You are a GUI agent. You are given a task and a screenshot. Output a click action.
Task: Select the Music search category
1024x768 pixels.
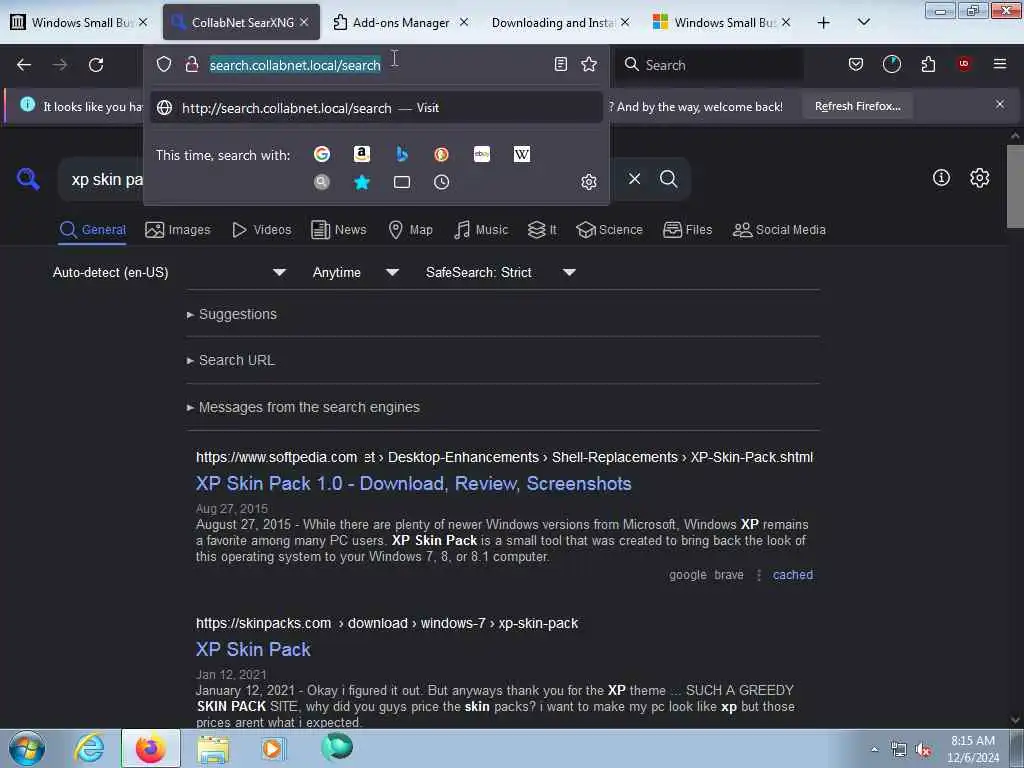(x=481, y=230)
